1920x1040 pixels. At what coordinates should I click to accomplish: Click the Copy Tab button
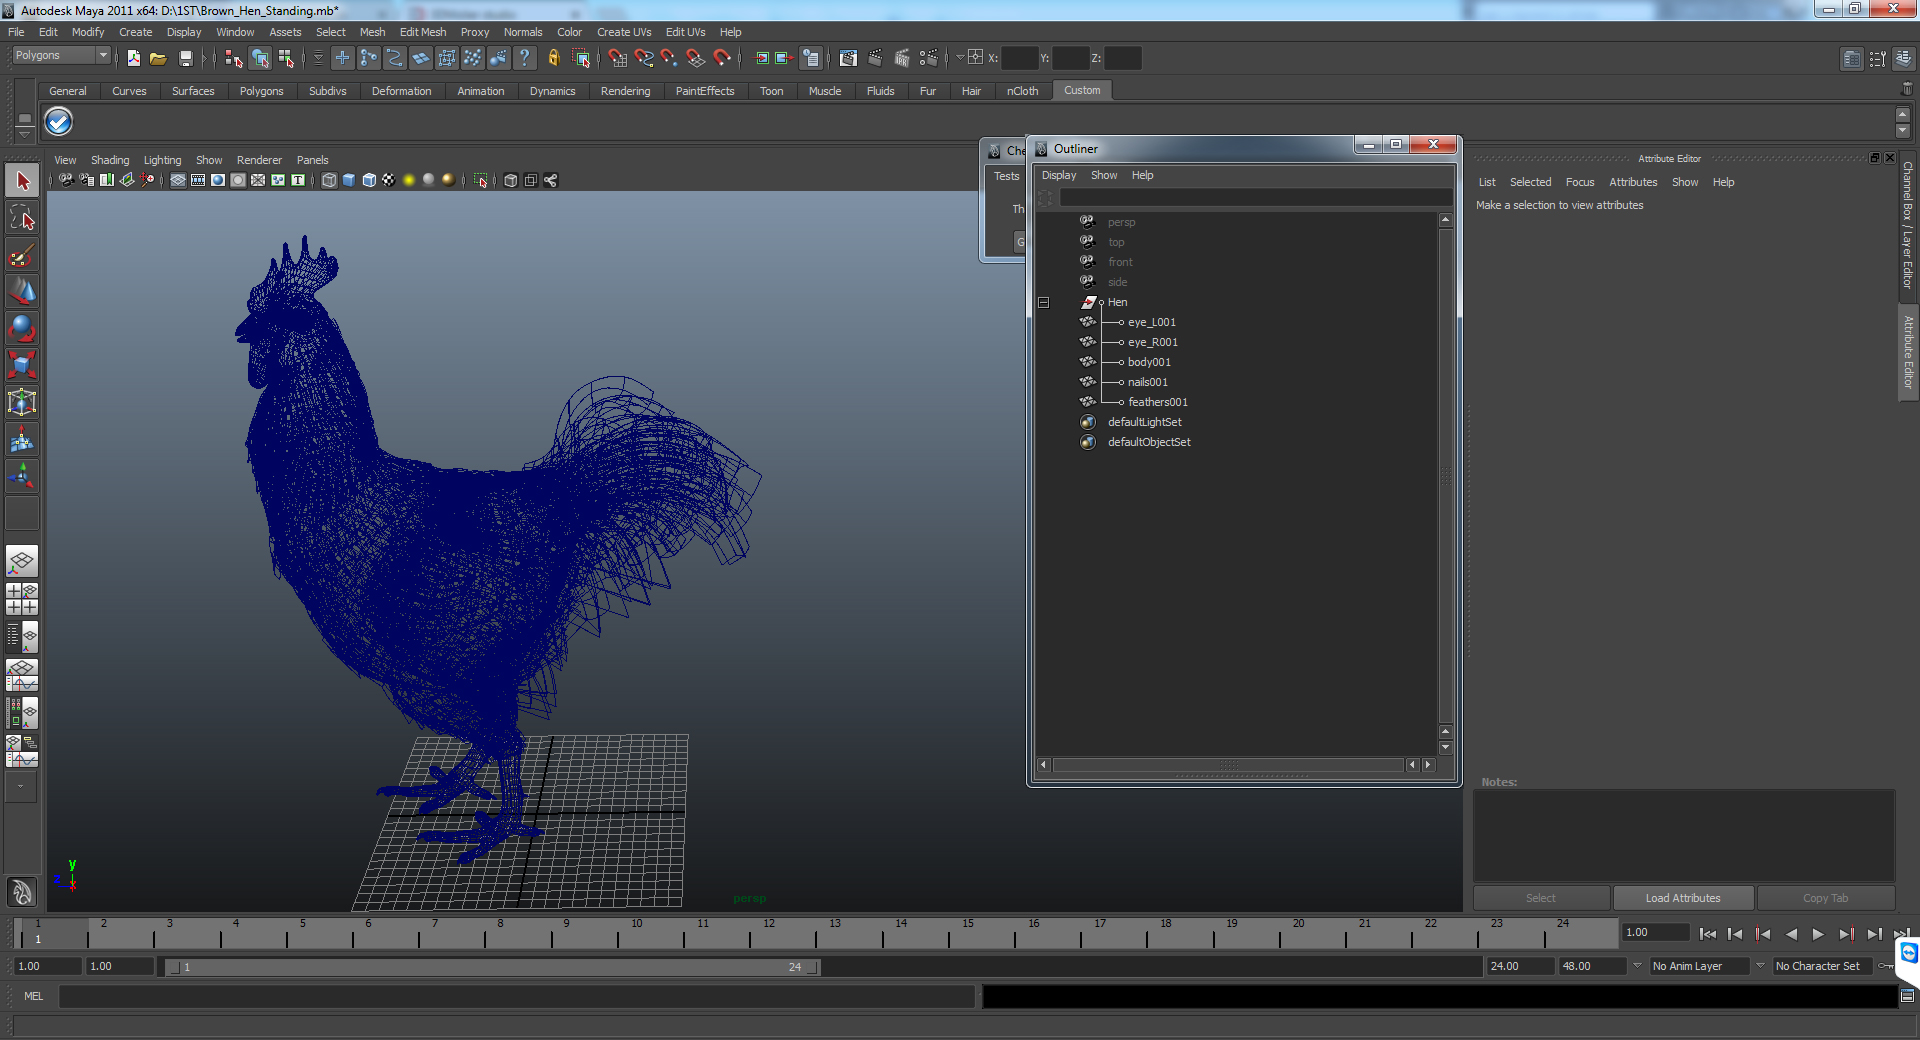(x=1825, y=898)
